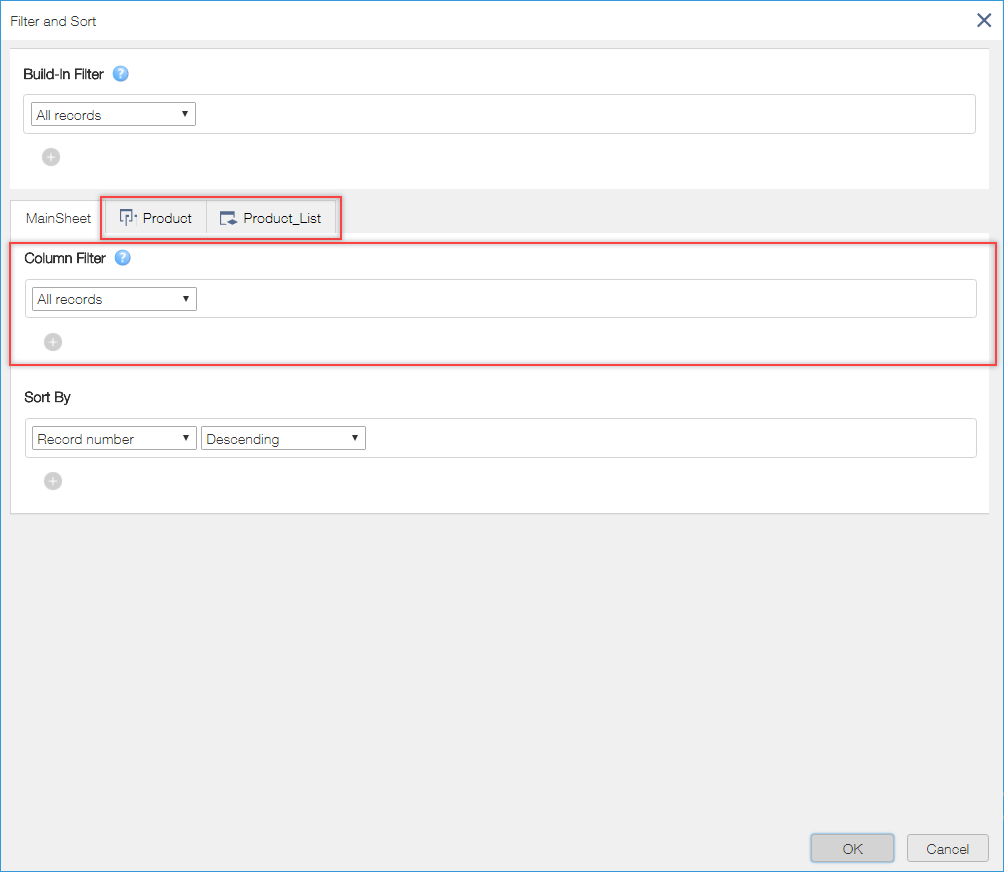1004x872 pixels.
Task: Click the Sort By heading text
Action: 47,397
